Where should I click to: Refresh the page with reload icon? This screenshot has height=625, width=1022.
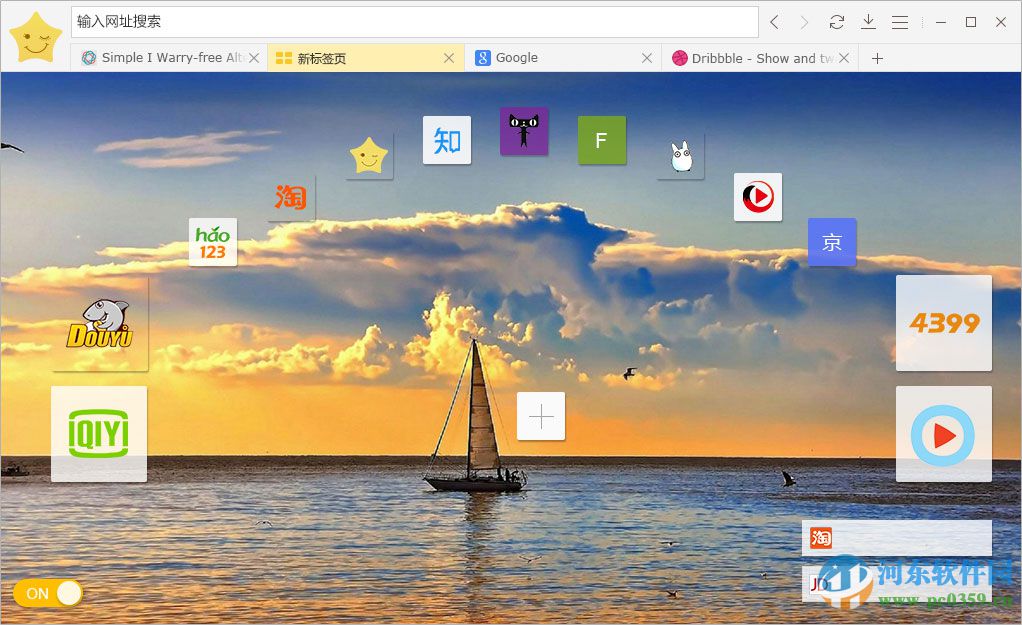coord(836,22)
